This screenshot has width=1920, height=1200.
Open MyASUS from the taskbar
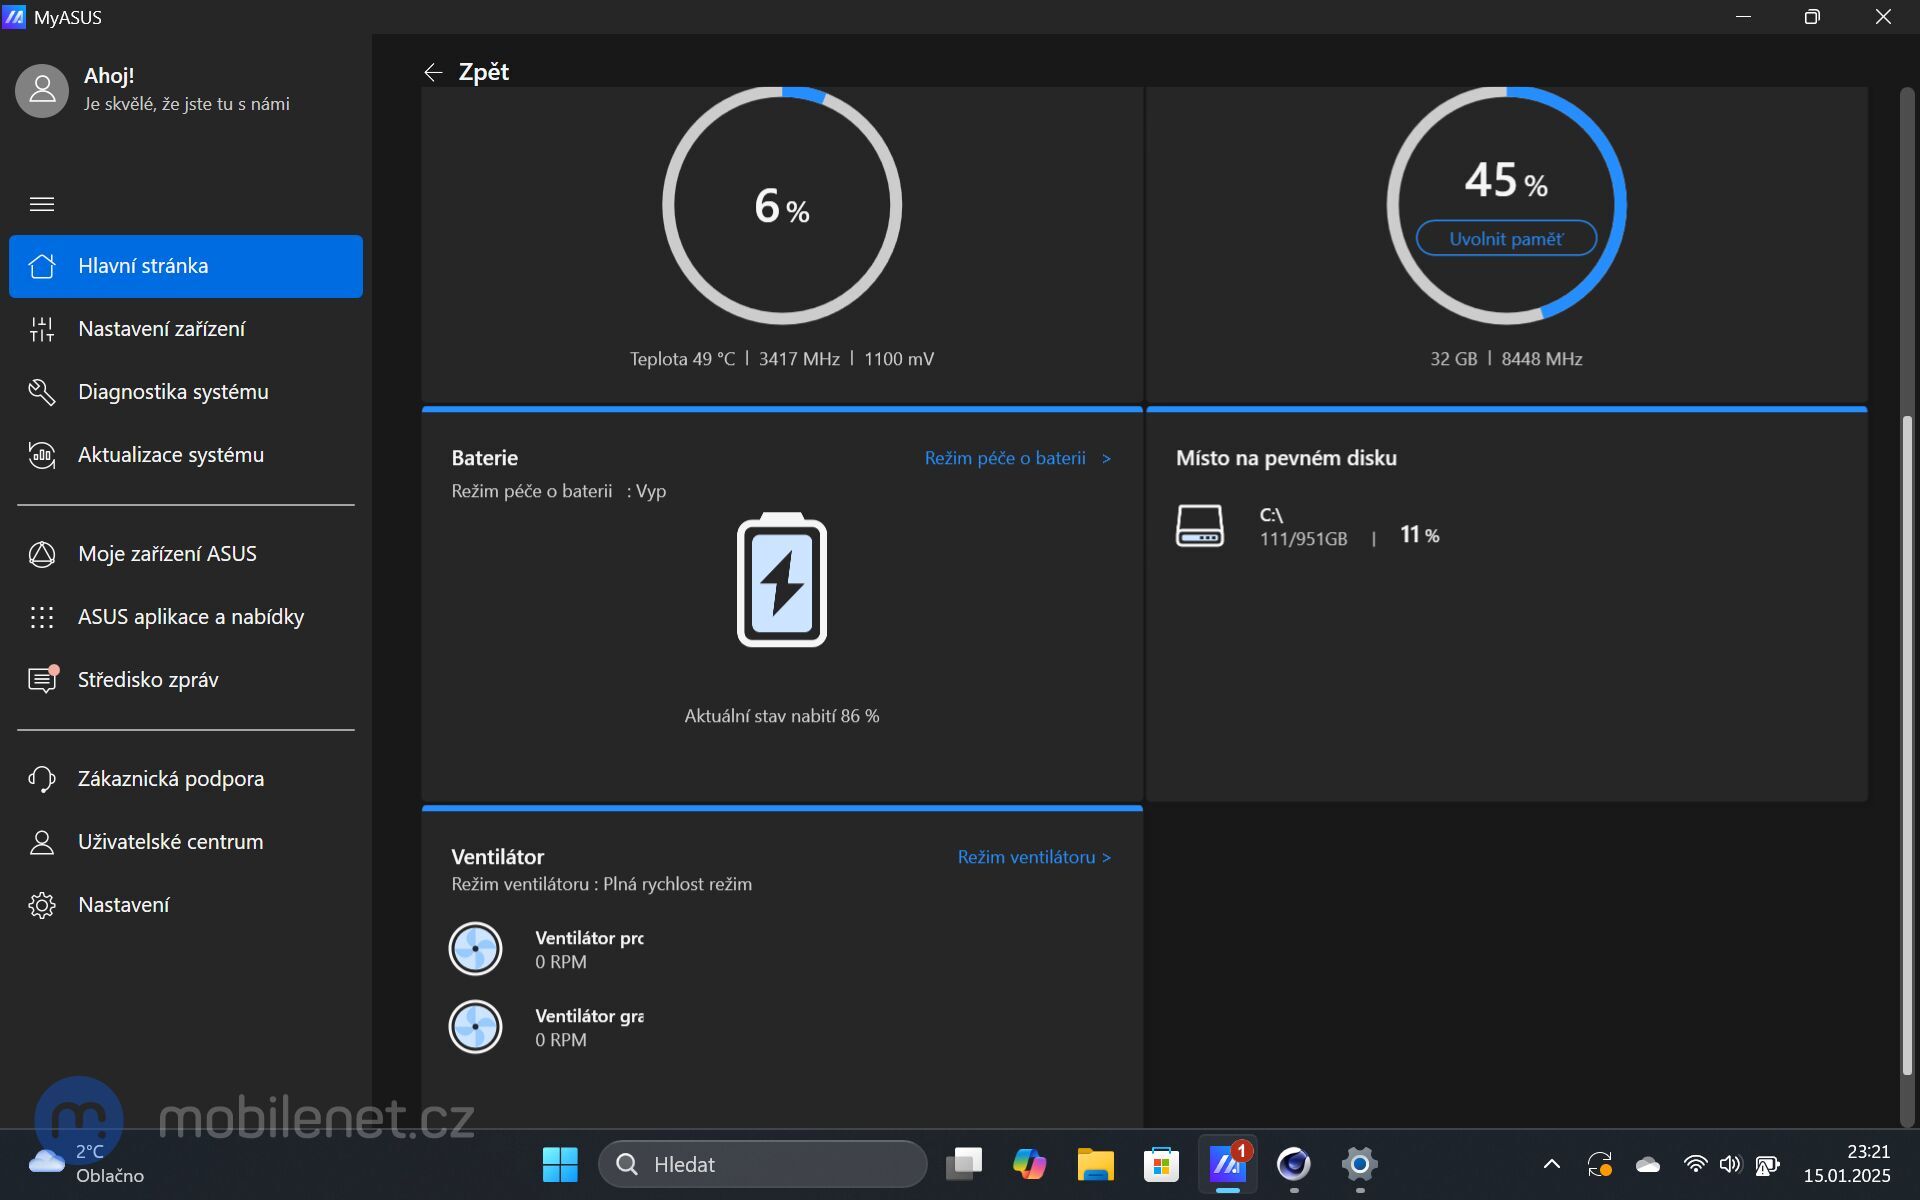pyautogui.click(x=1227, y=1164)
